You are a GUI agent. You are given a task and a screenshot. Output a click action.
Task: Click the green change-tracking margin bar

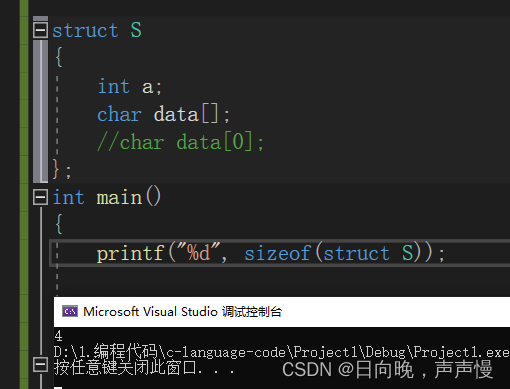[24, 194]
